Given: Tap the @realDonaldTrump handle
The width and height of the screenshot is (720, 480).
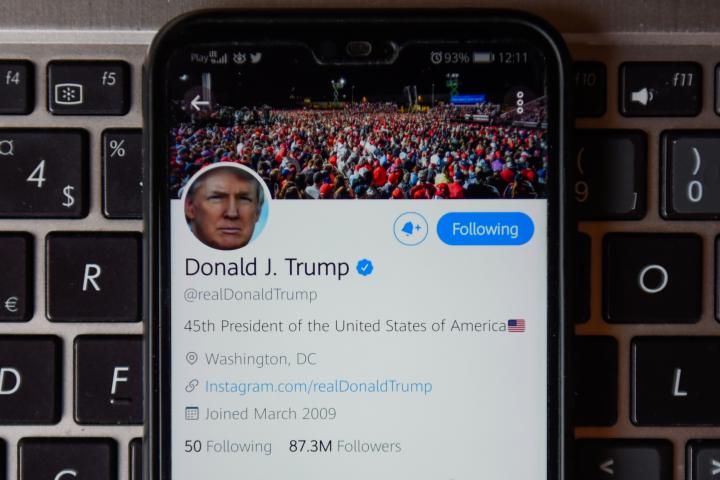Looking at the screenshot, I should pos(250,294).
